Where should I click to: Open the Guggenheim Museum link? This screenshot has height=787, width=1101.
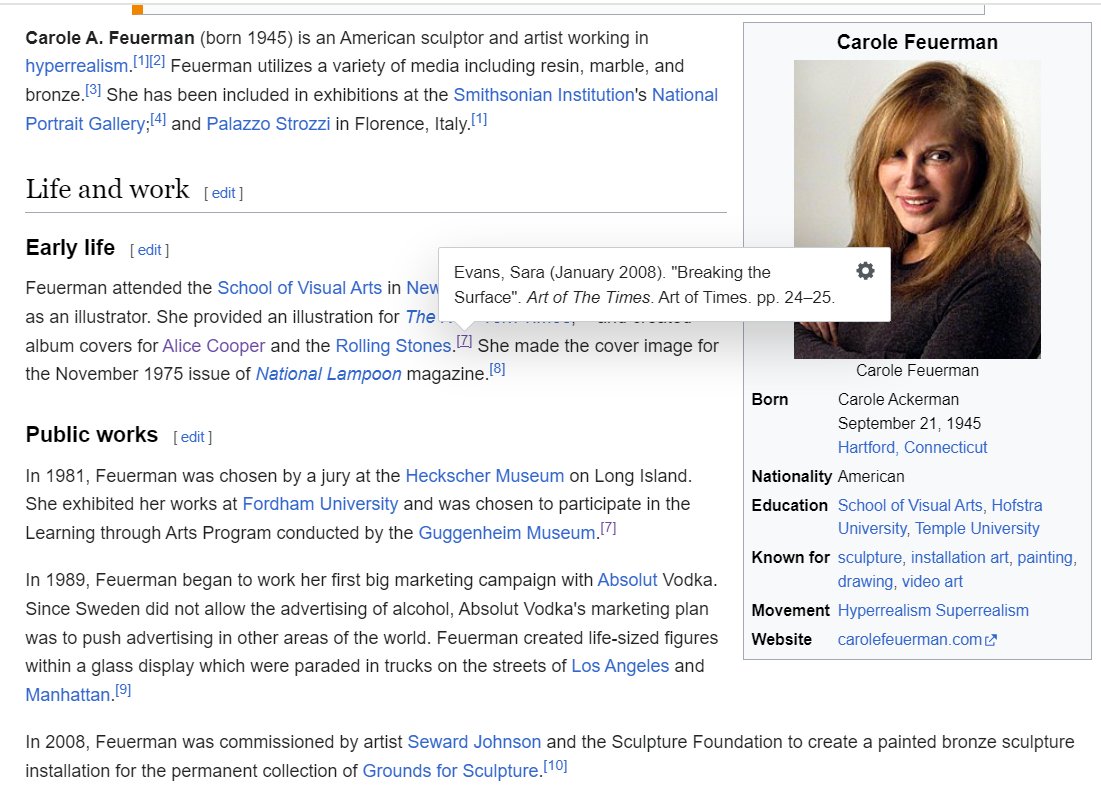[507, 533]
